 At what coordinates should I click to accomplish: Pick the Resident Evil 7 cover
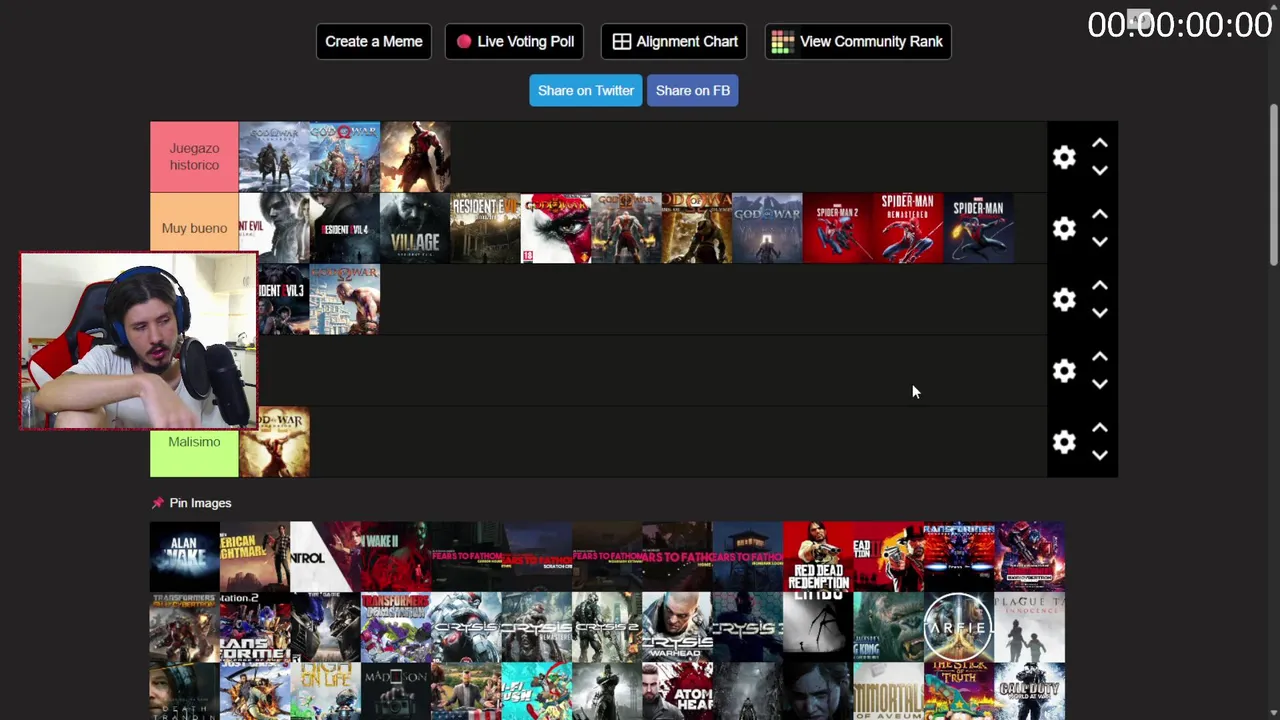click(486, 228)
